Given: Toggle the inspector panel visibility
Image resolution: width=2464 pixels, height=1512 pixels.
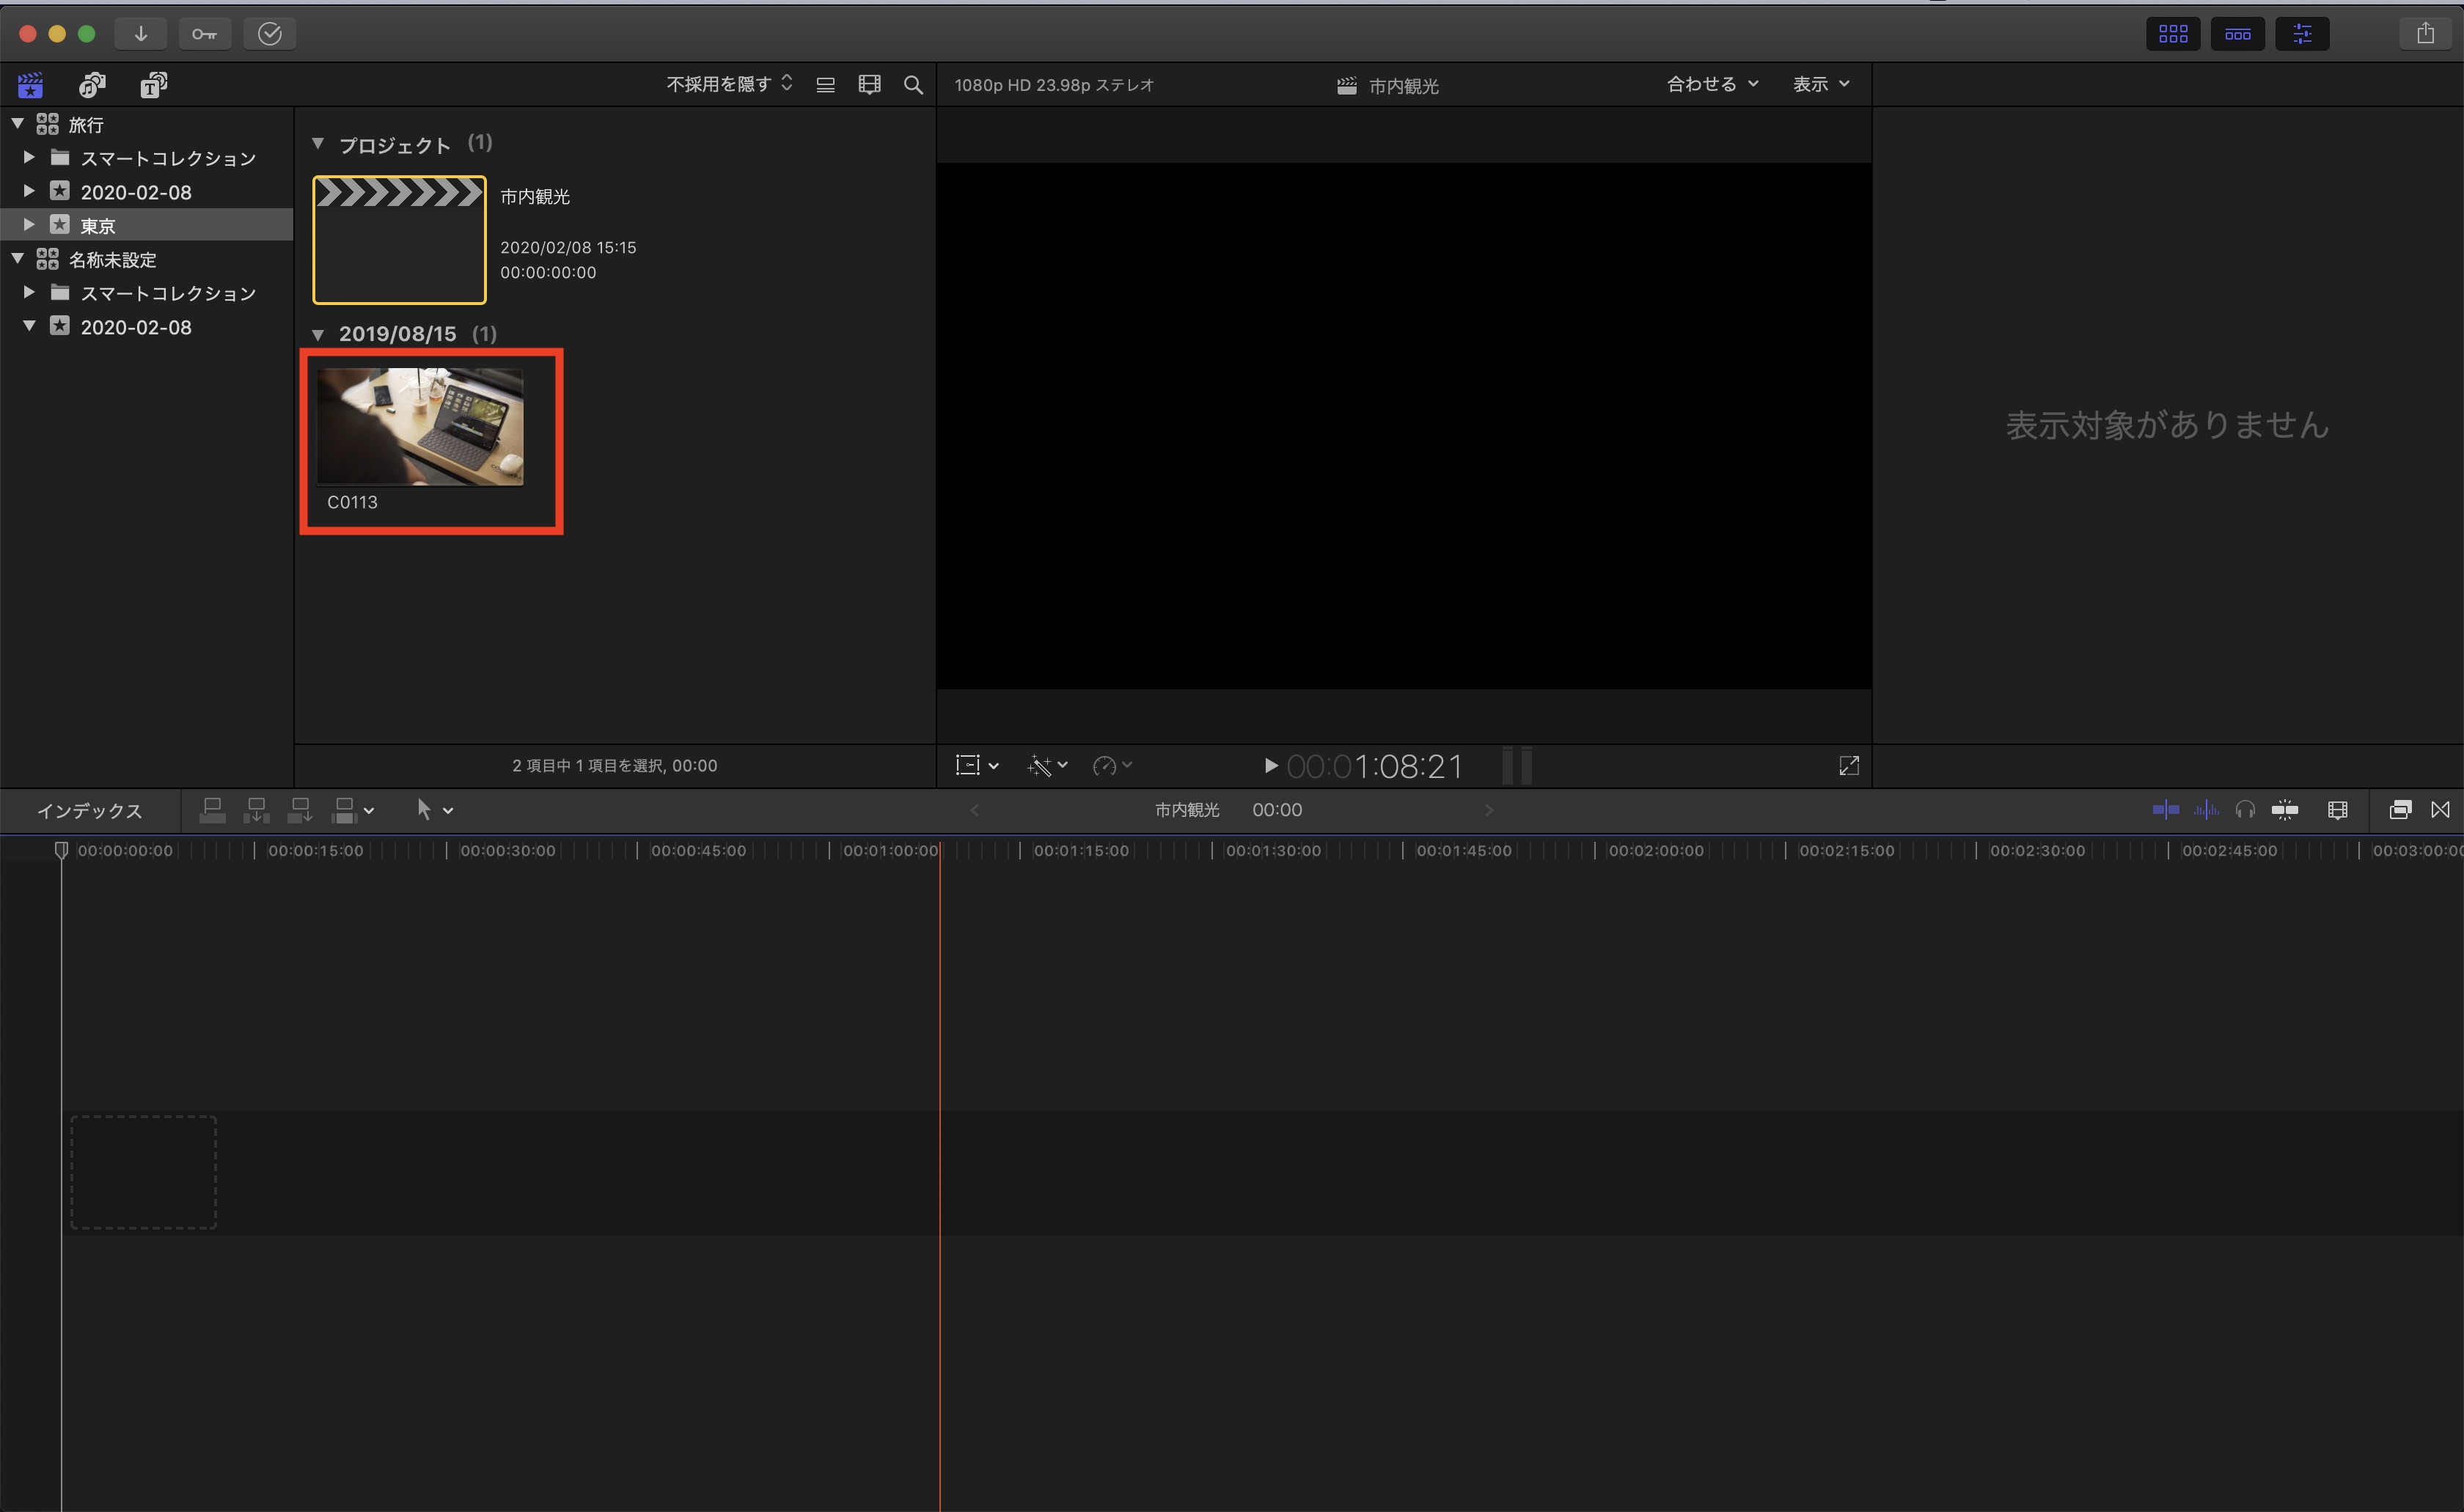Looking at the screenshot, I should coord(2302,34).
